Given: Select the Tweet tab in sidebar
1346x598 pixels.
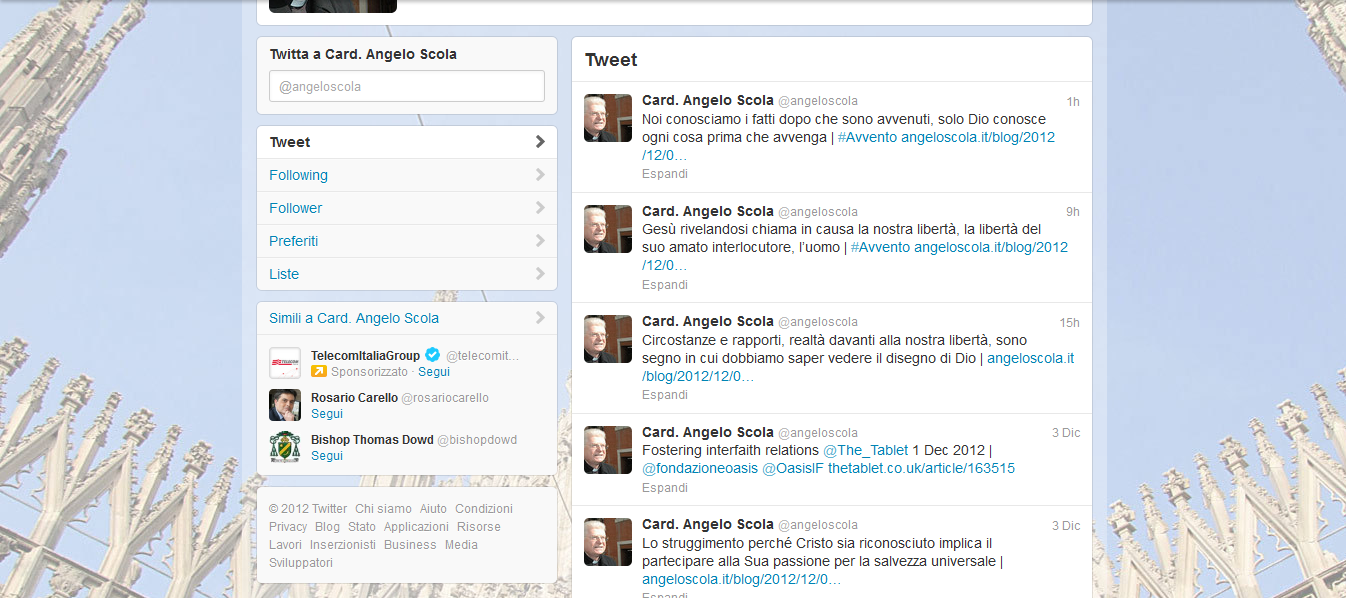Looking at the screenshot, I should (290, 142).
